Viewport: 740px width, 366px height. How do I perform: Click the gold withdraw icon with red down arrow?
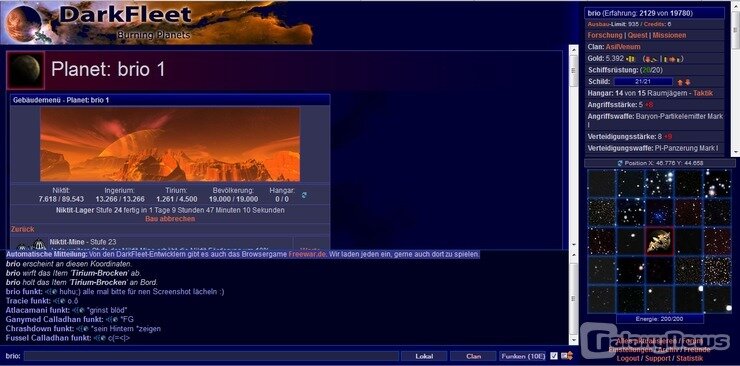[x=652, y=59]
